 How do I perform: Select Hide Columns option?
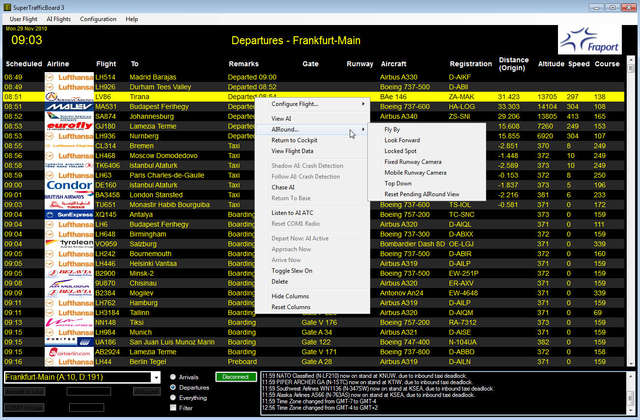[312, 296]
